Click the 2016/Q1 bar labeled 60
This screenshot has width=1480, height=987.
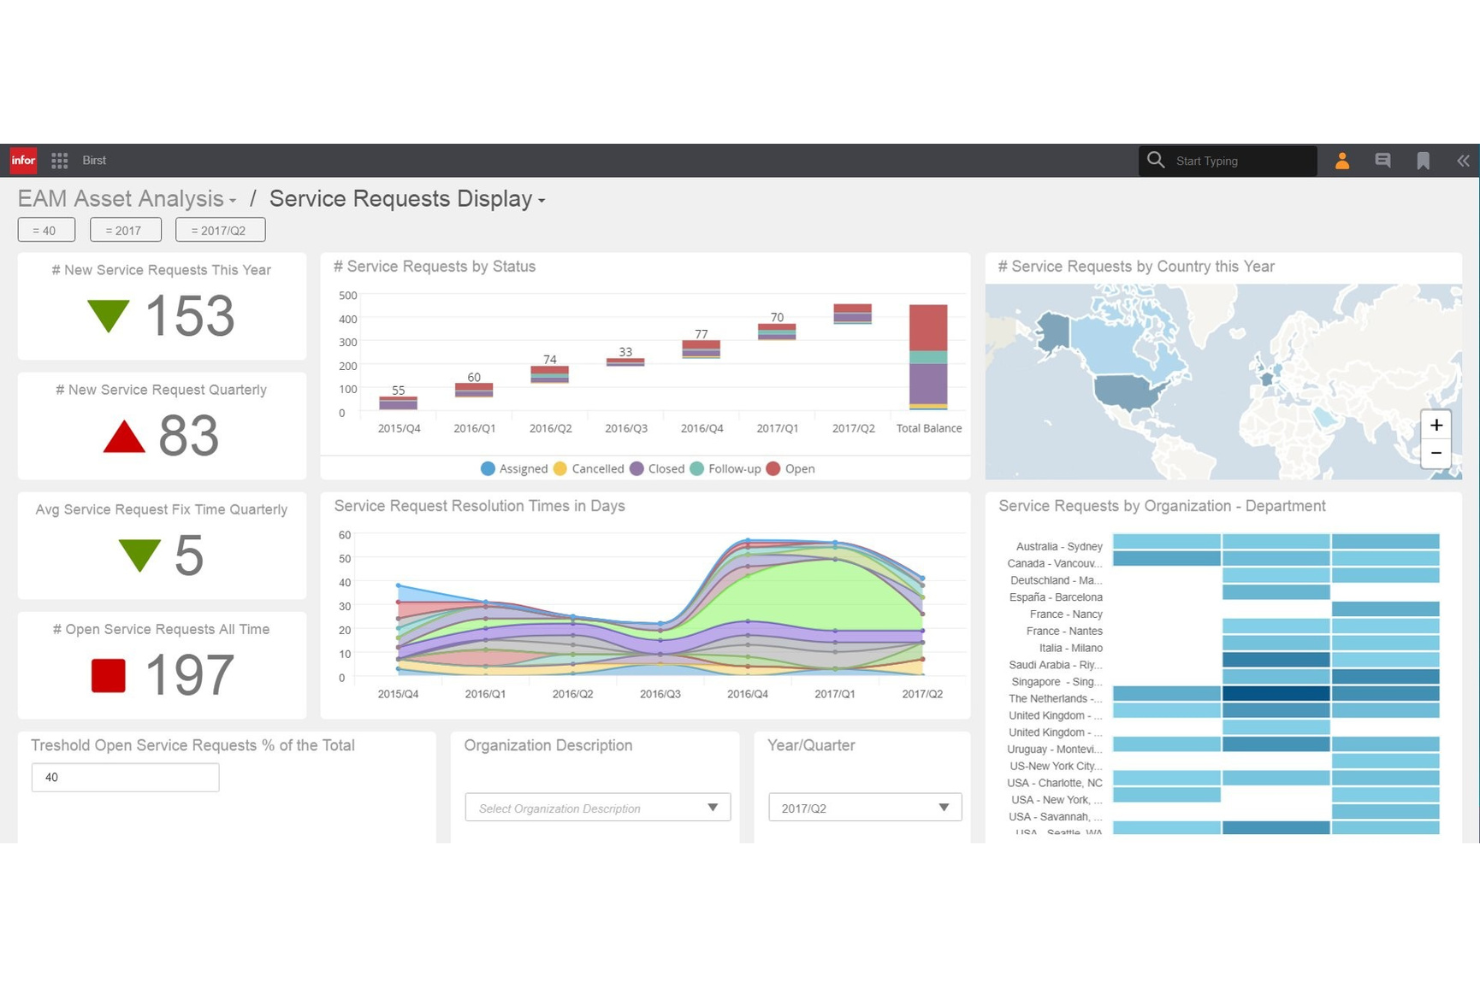pyautogui.click(x=474, y=390)
